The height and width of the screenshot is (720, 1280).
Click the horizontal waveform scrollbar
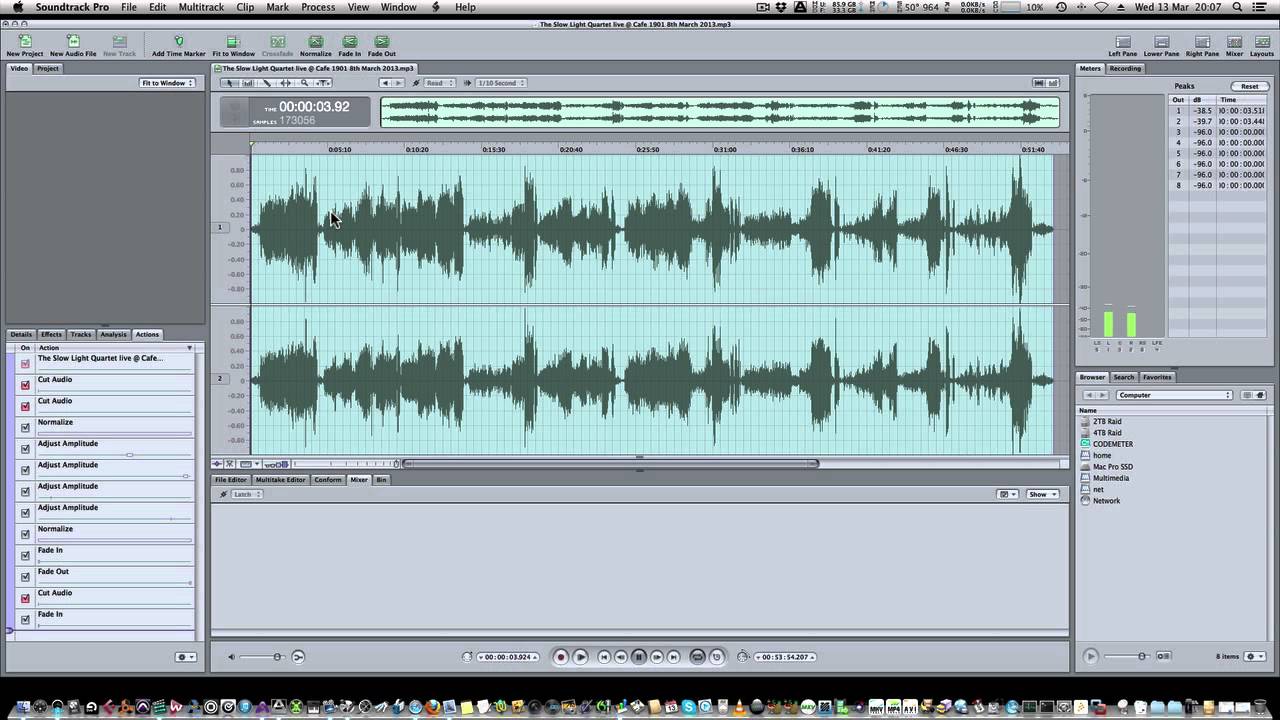pyautogui.click(x=611, y=464)
